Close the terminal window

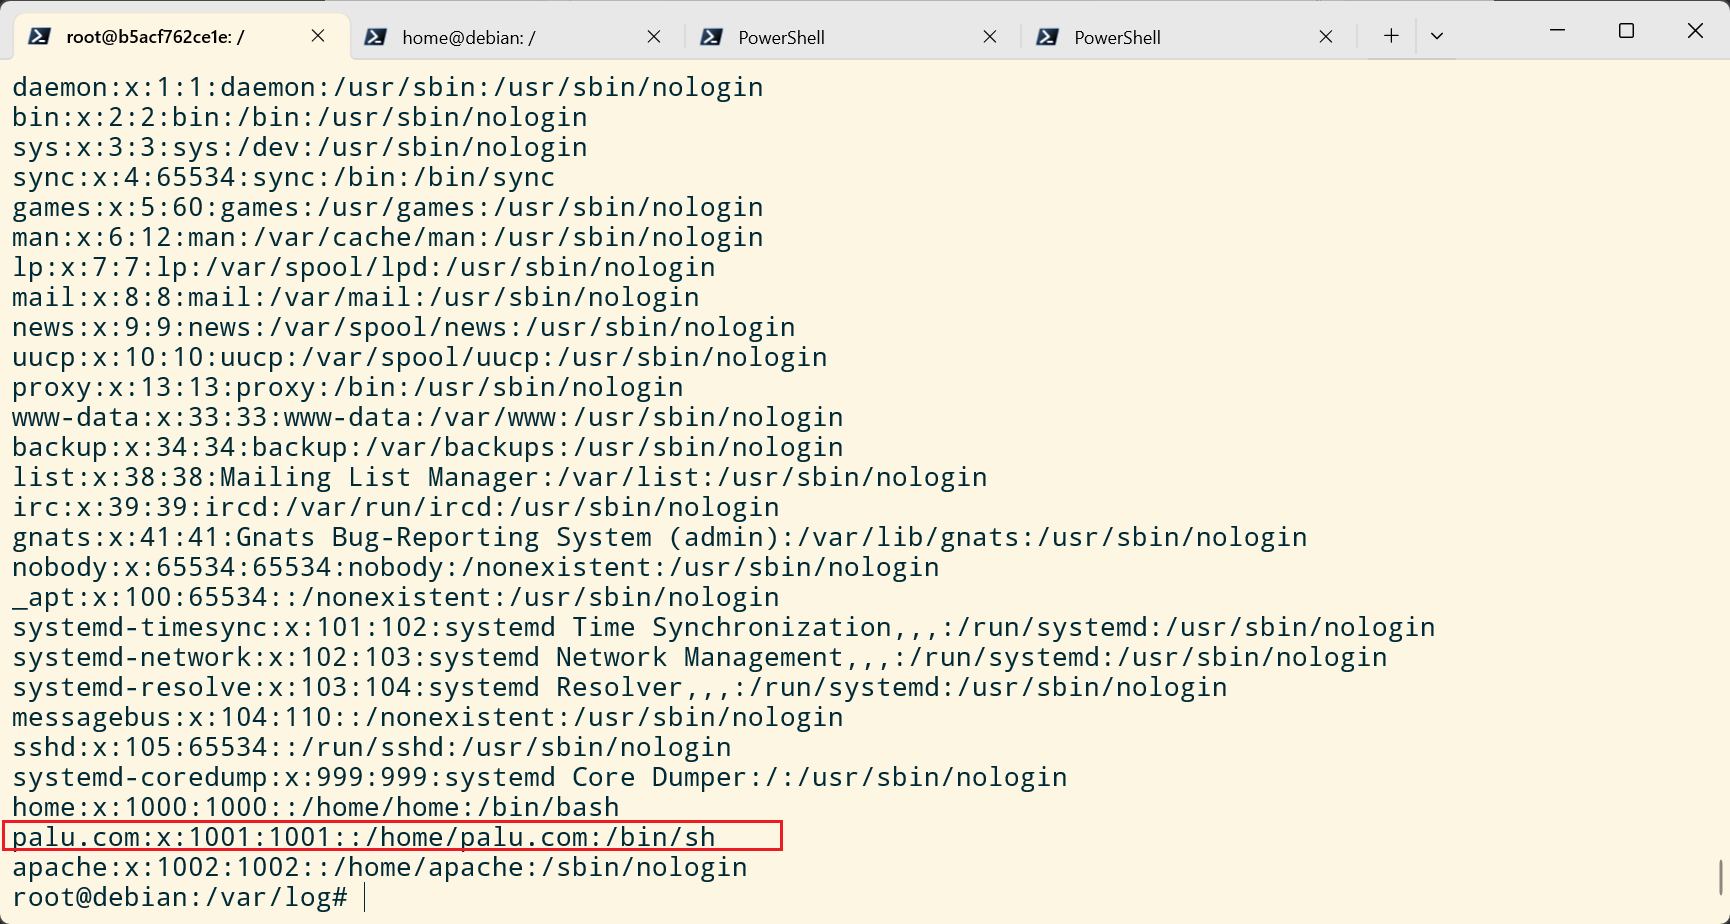click(x=1695, y=31)
